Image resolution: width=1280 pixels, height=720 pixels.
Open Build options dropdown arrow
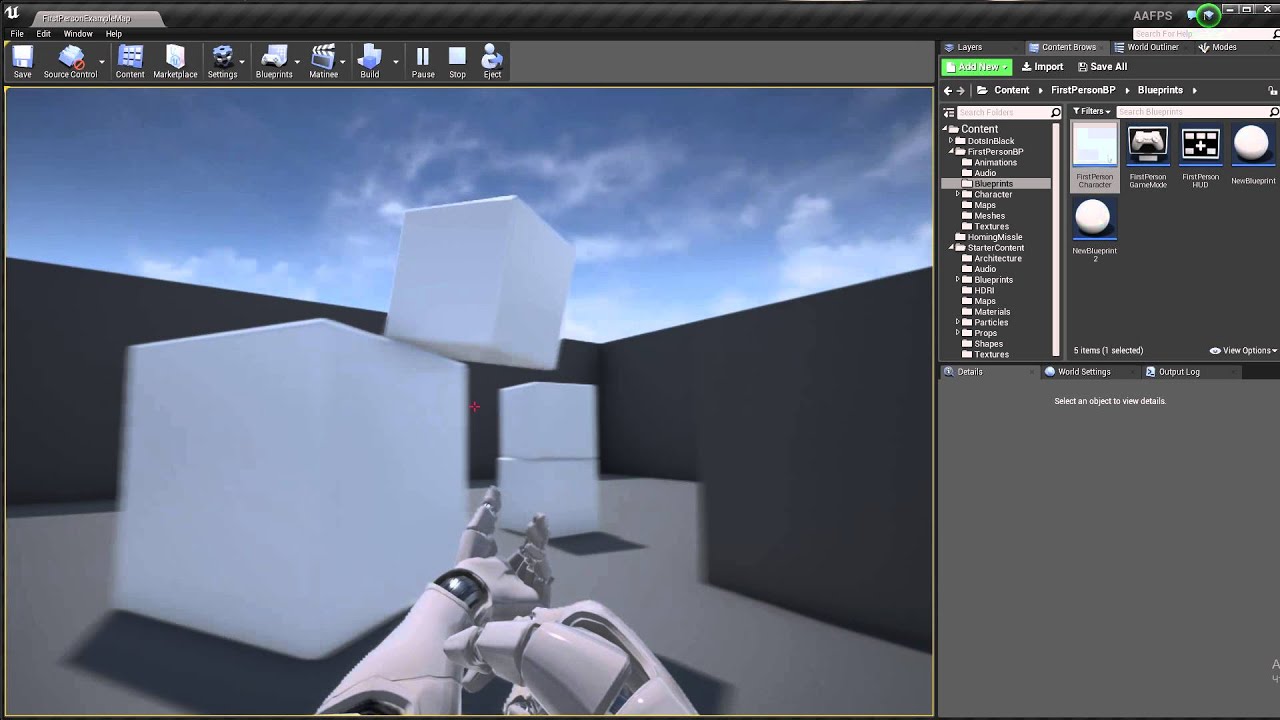[x=396, y=61]
